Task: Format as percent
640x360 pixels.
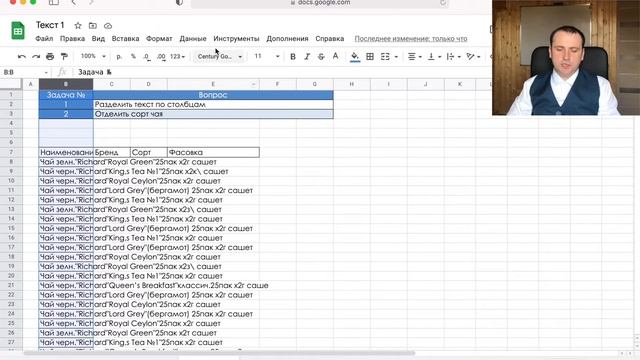Action: 133,56
